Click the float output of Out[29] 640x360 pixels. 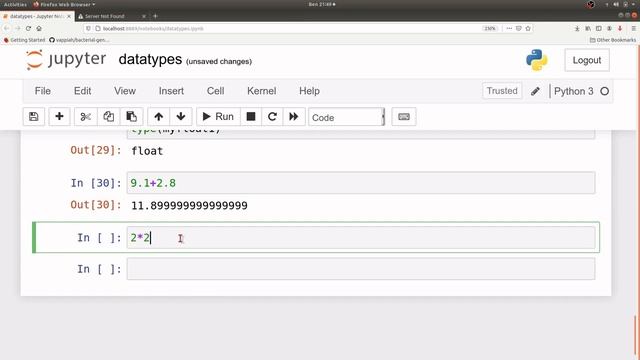click(x=147, y=151)
